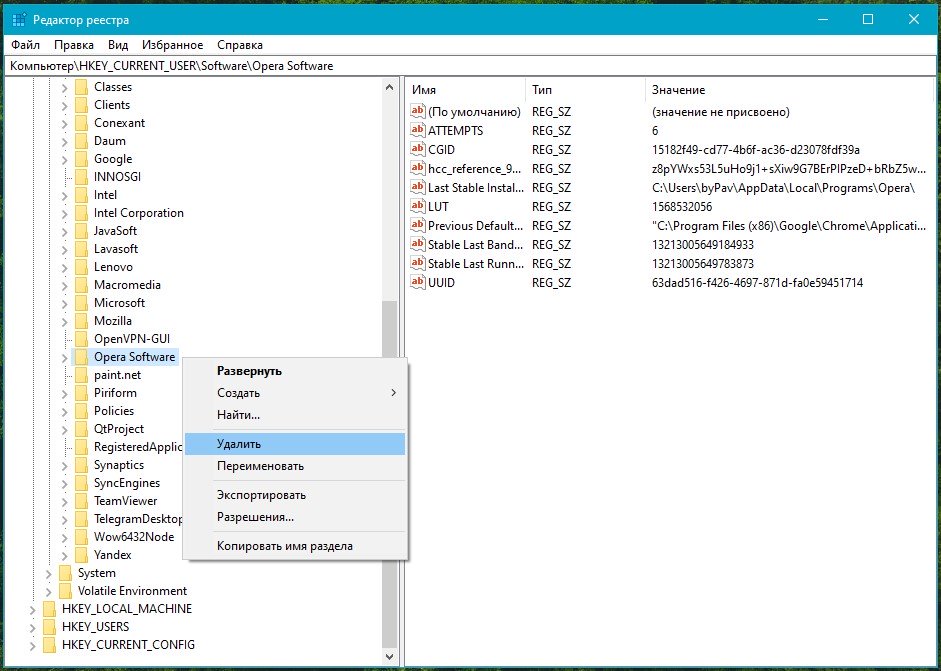The width and height of the screenshot is (941, 671).
Task: Select the Stable Last Runn... value row
Action: click(672, 263)
